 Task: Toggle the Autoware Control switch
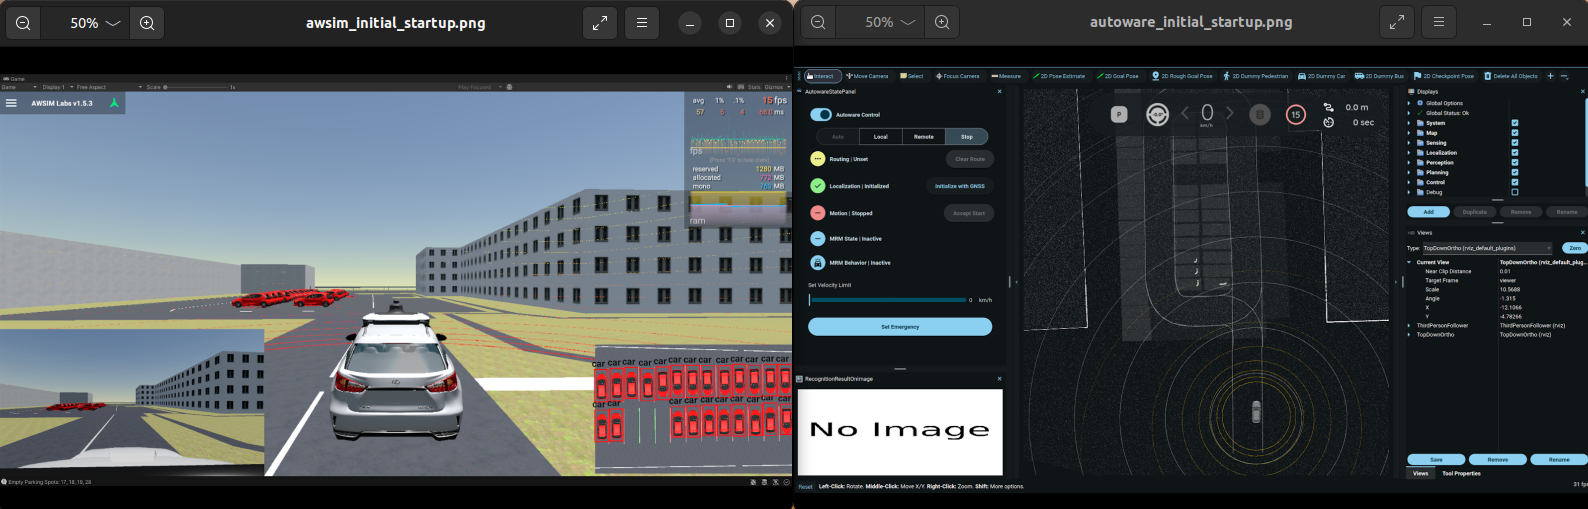pos(821,115)
